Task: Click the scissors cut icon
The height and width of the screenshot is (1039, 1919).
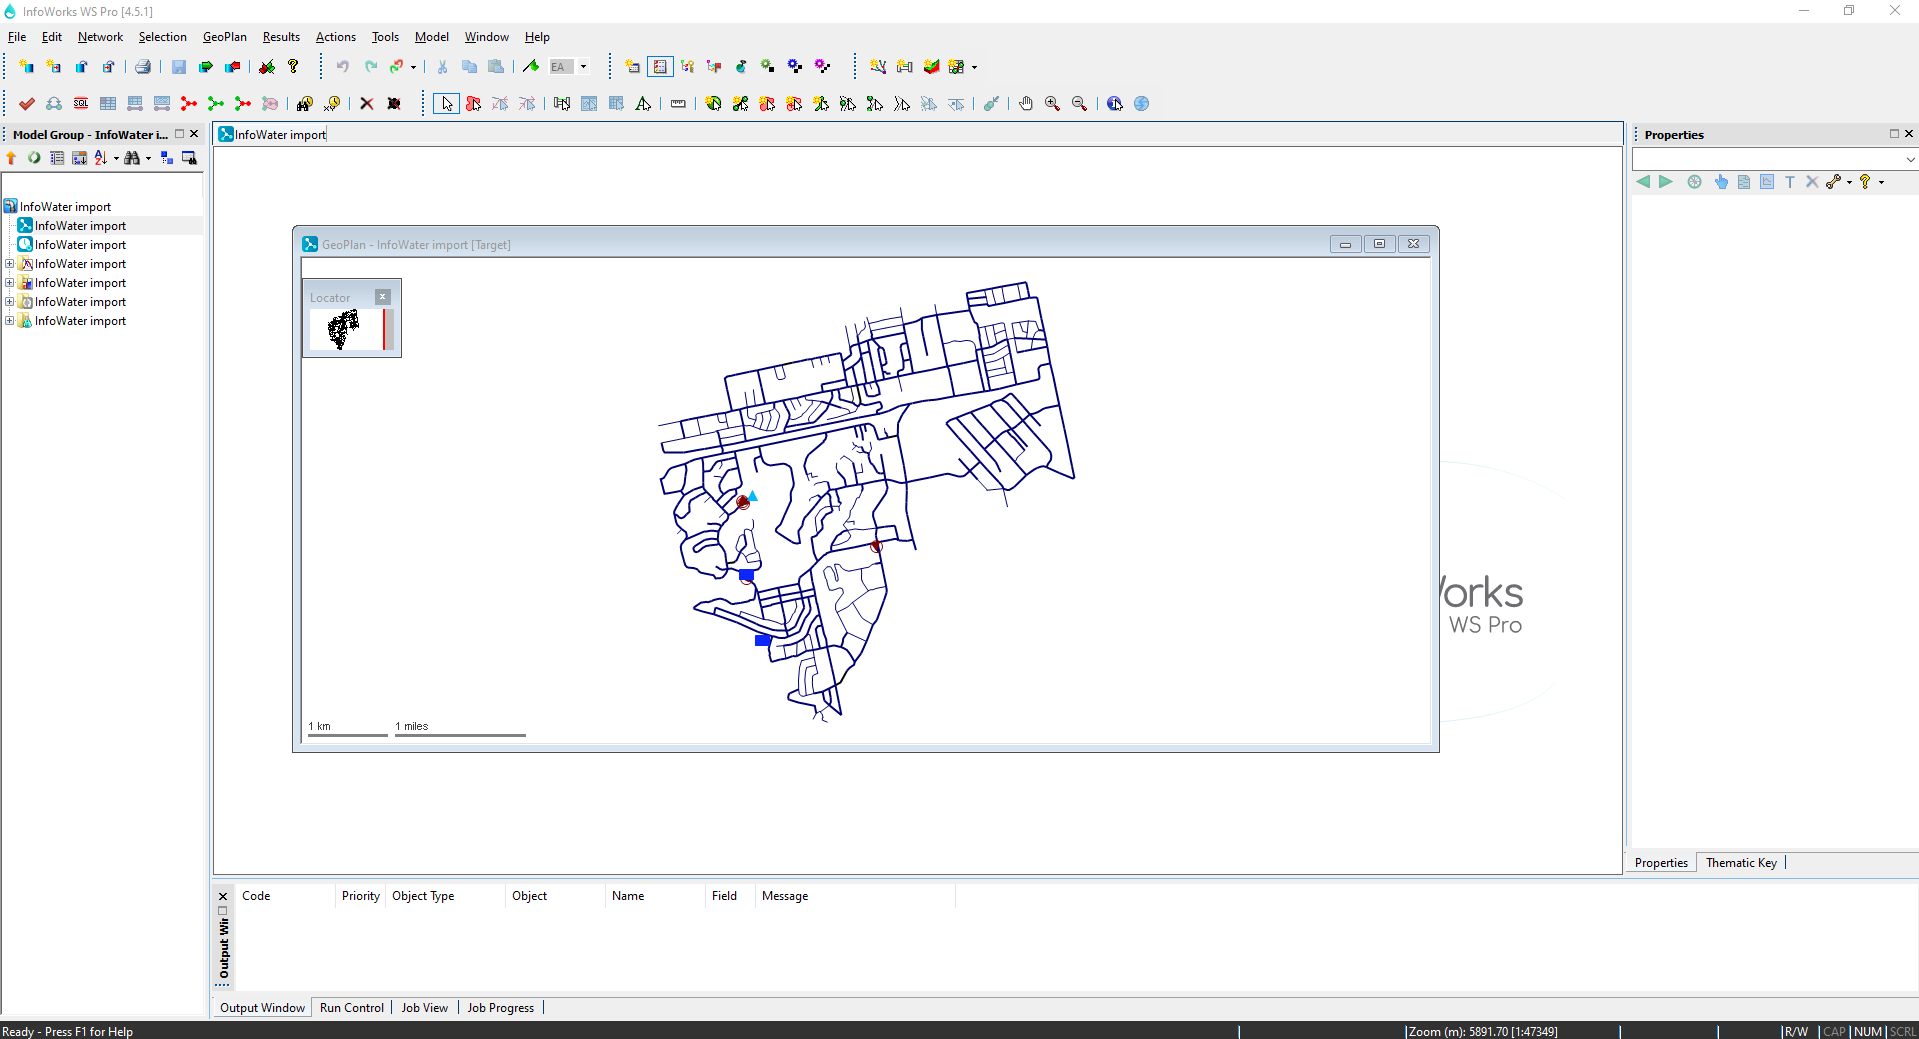Action: [442, 66]
